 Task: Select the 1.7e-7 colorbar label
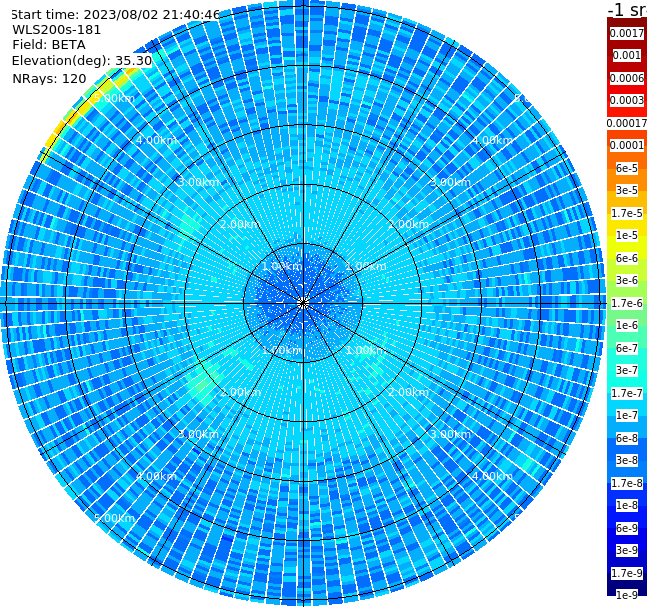click(627, 393)
